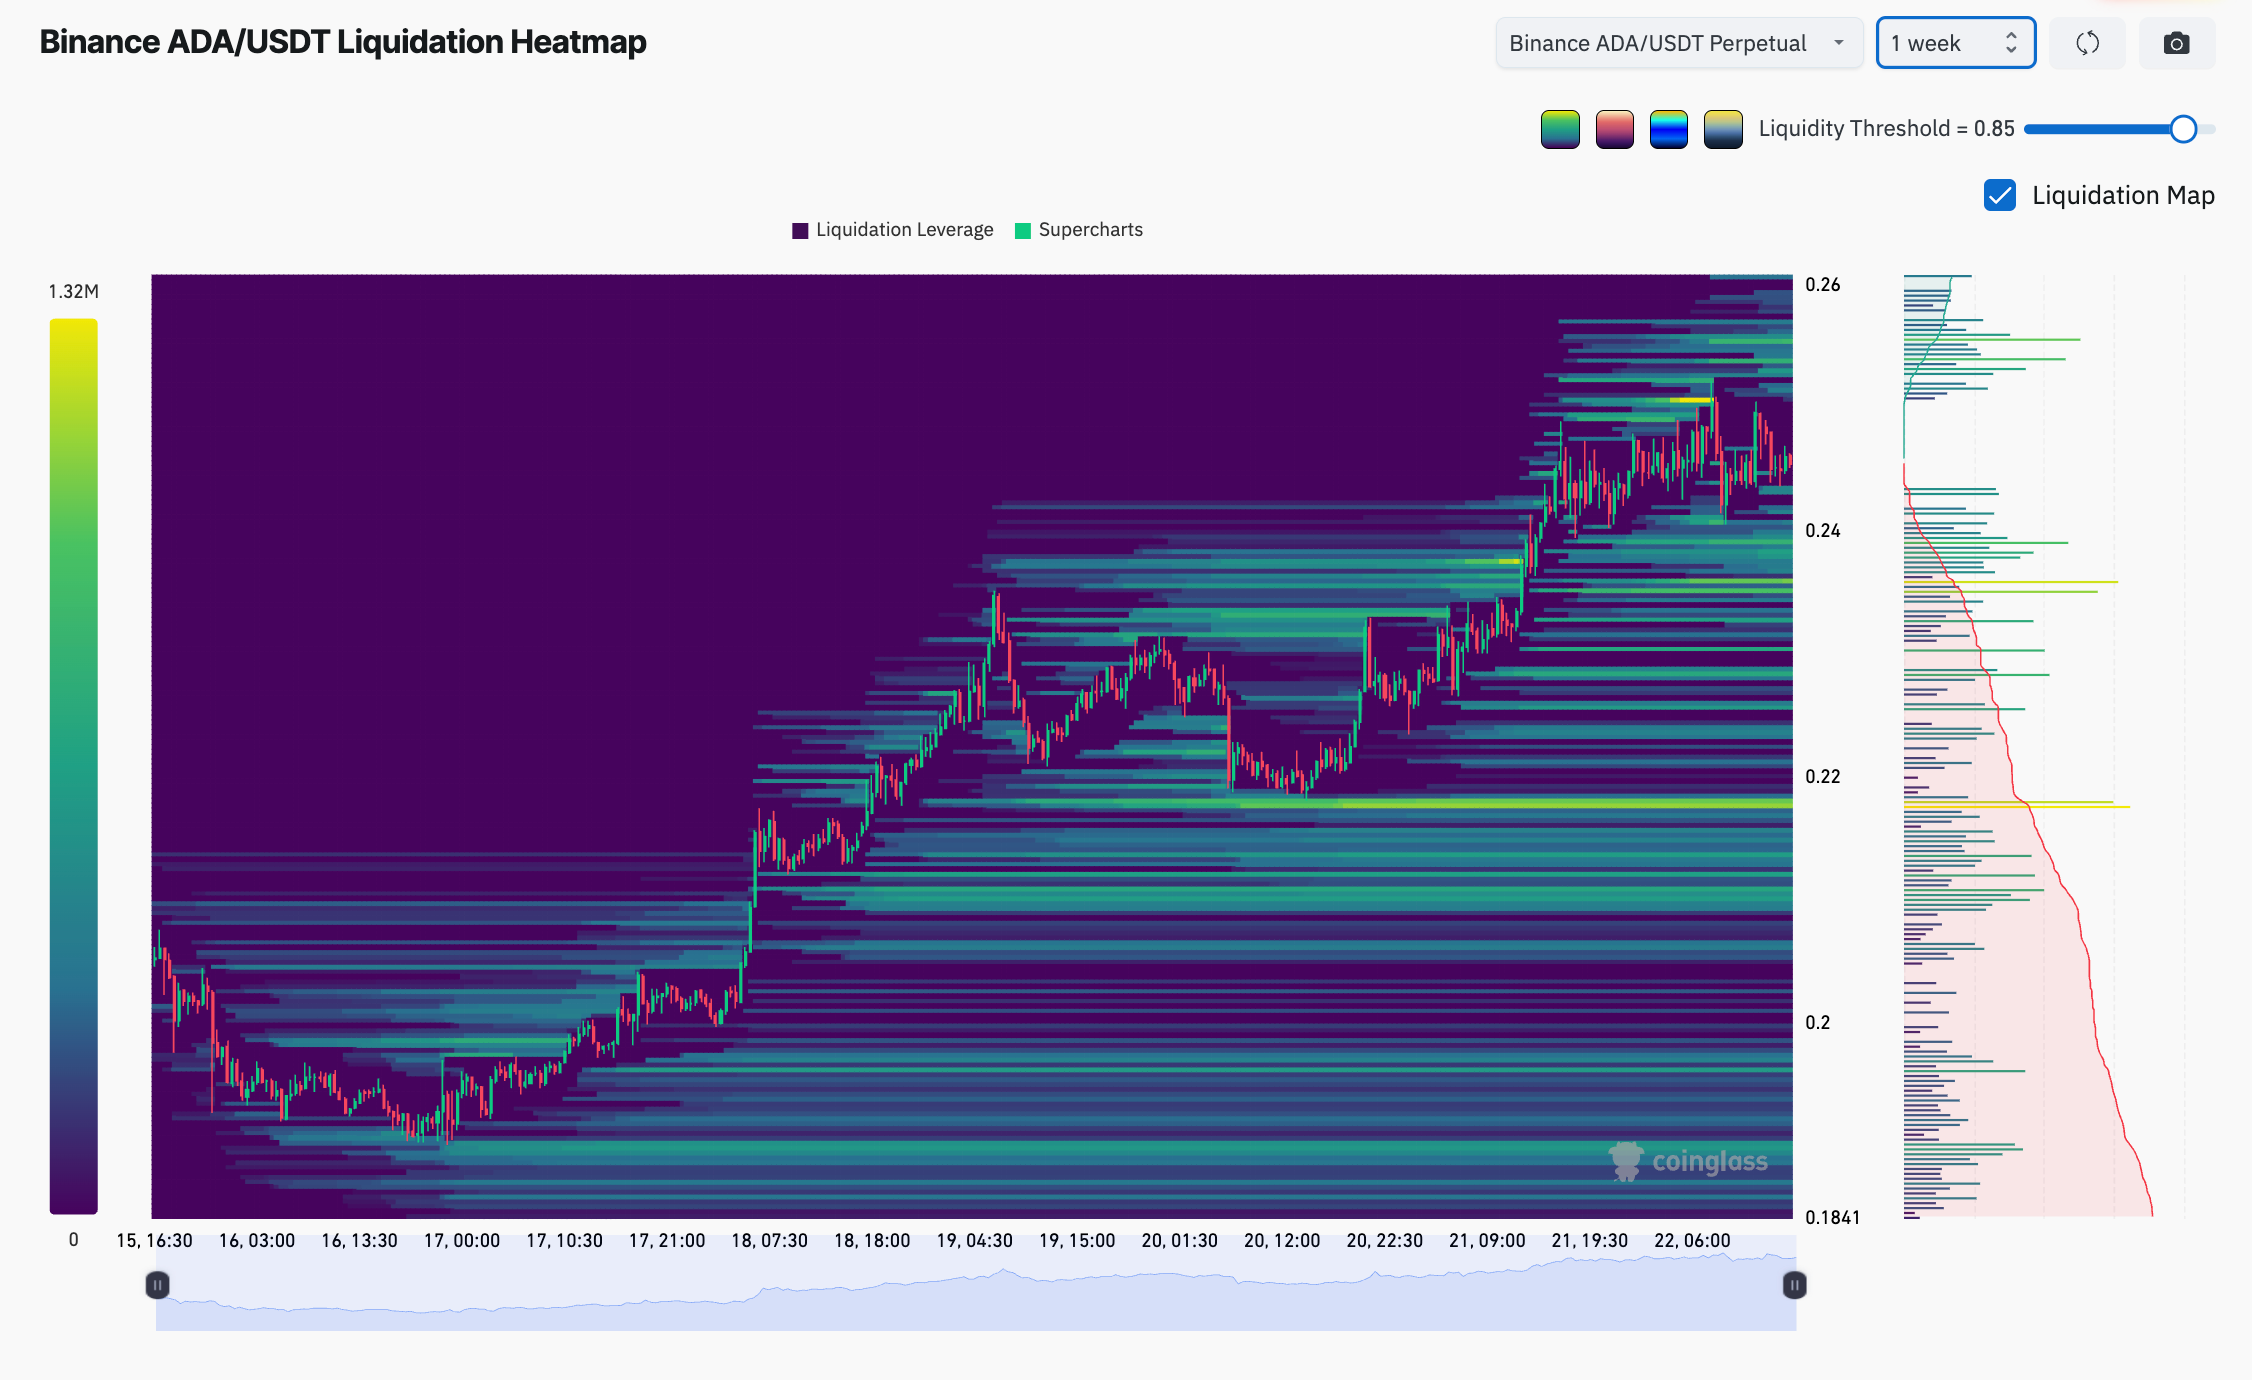Toggle the Liquidation Map checkbox

click(x=1999, y=195)
